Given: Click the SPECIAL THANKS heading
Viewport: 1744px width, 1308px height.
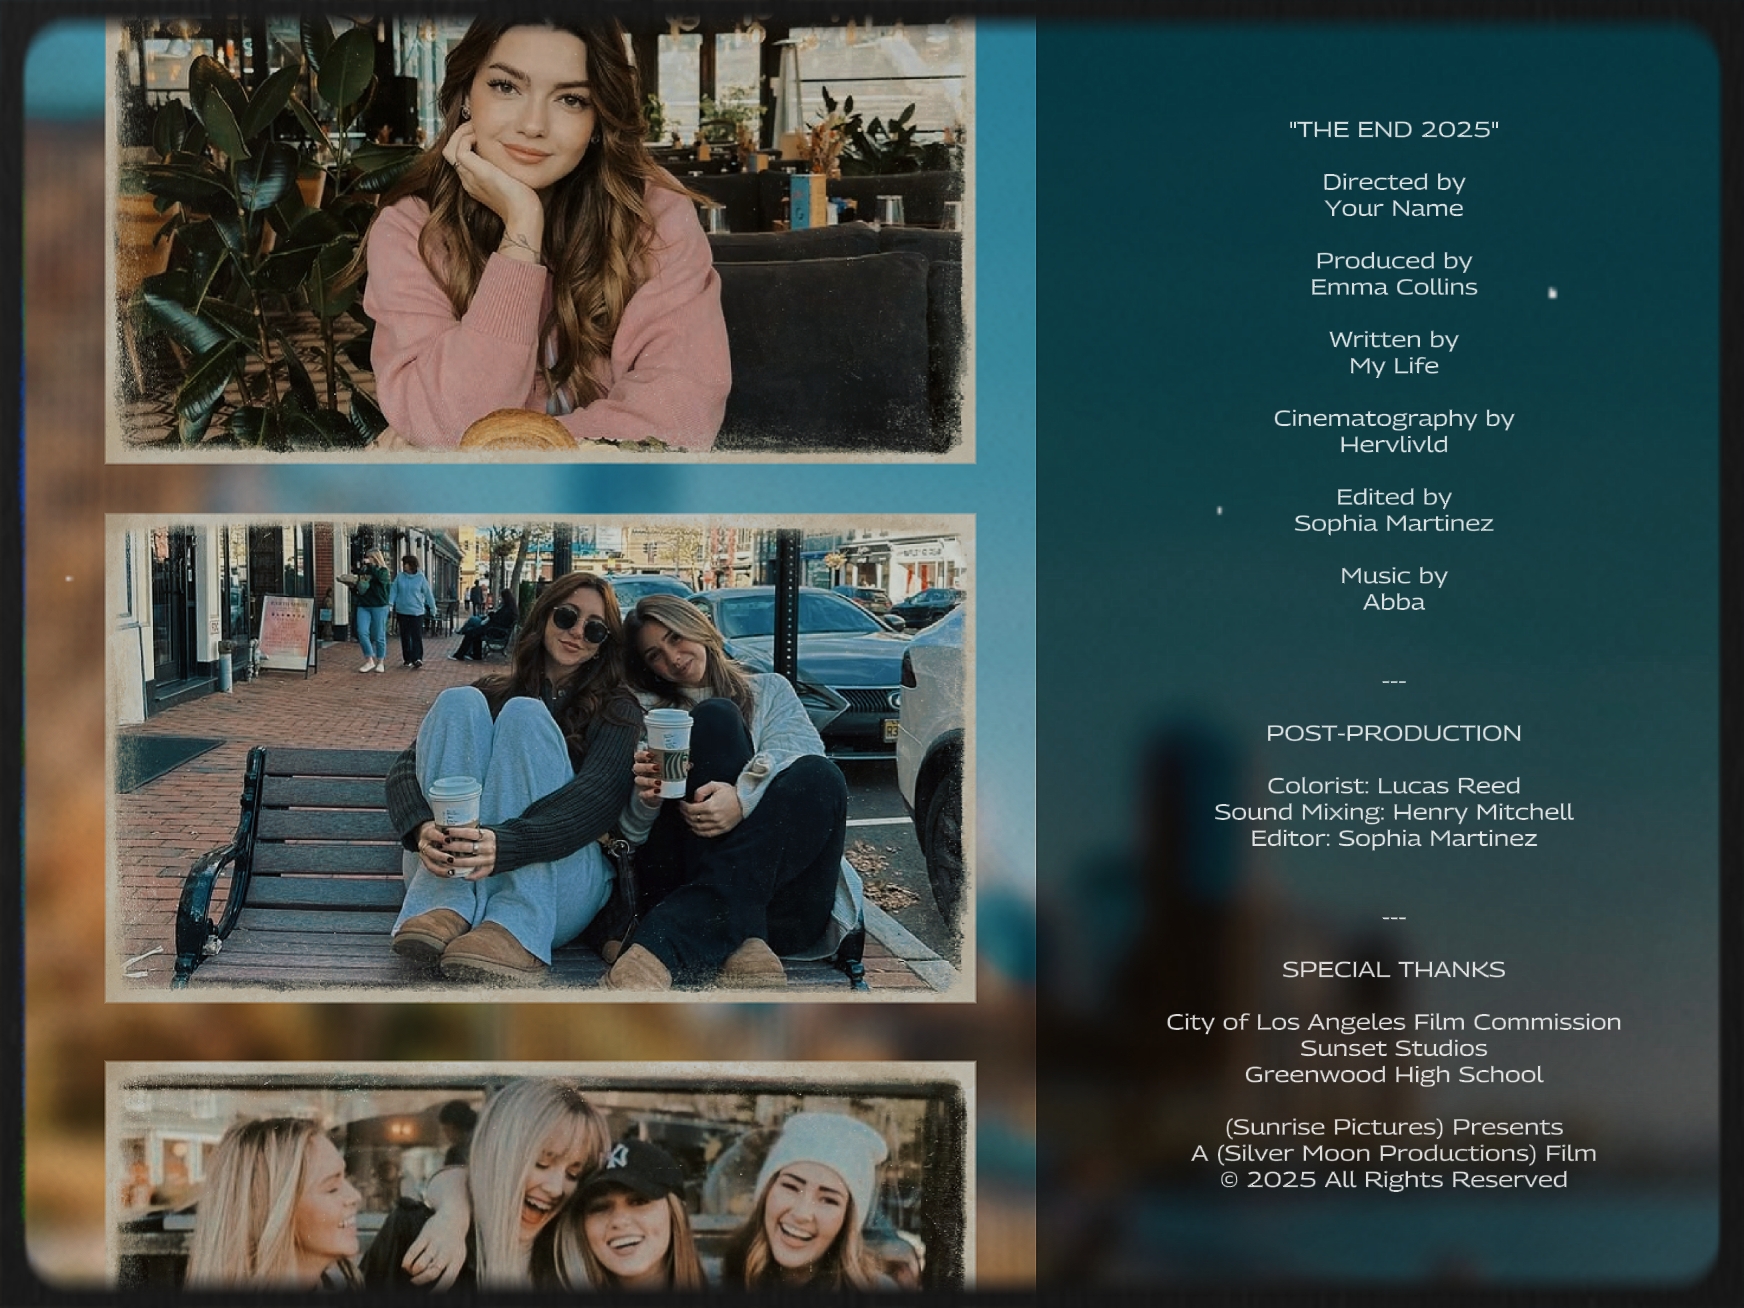Looking at the screenshot, I should pyautogui.click(x=1393, y=968).
